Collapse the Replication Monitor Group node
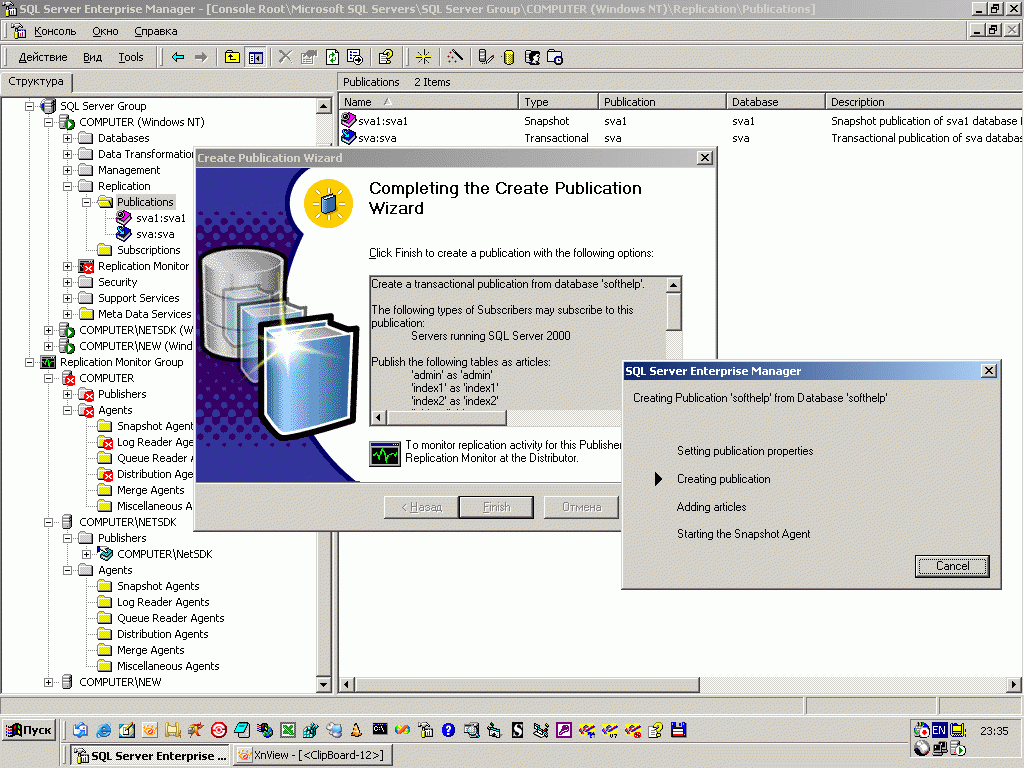Screen dimensions: 1024x768 pyautogui.click(x=29, y=362)
